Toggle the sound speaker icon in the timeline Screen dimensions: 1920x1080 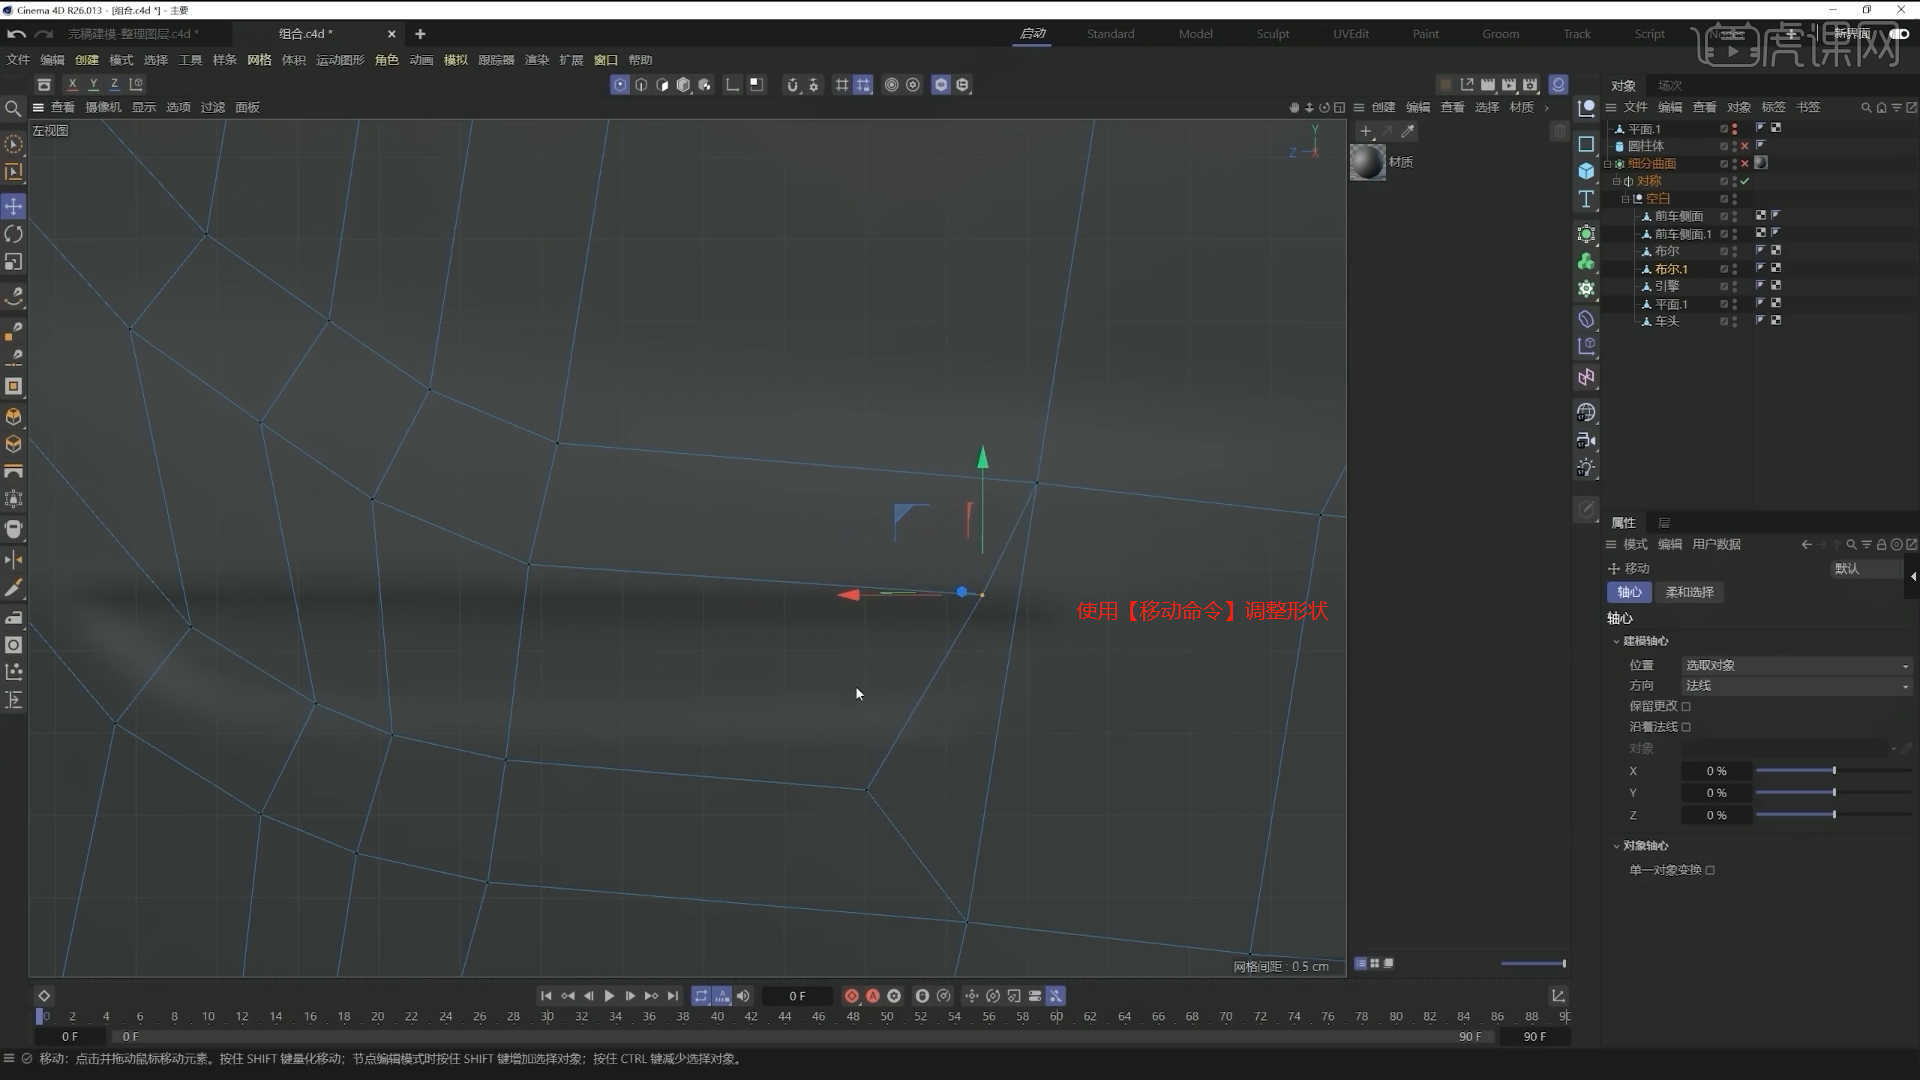(x=743, y=996)
